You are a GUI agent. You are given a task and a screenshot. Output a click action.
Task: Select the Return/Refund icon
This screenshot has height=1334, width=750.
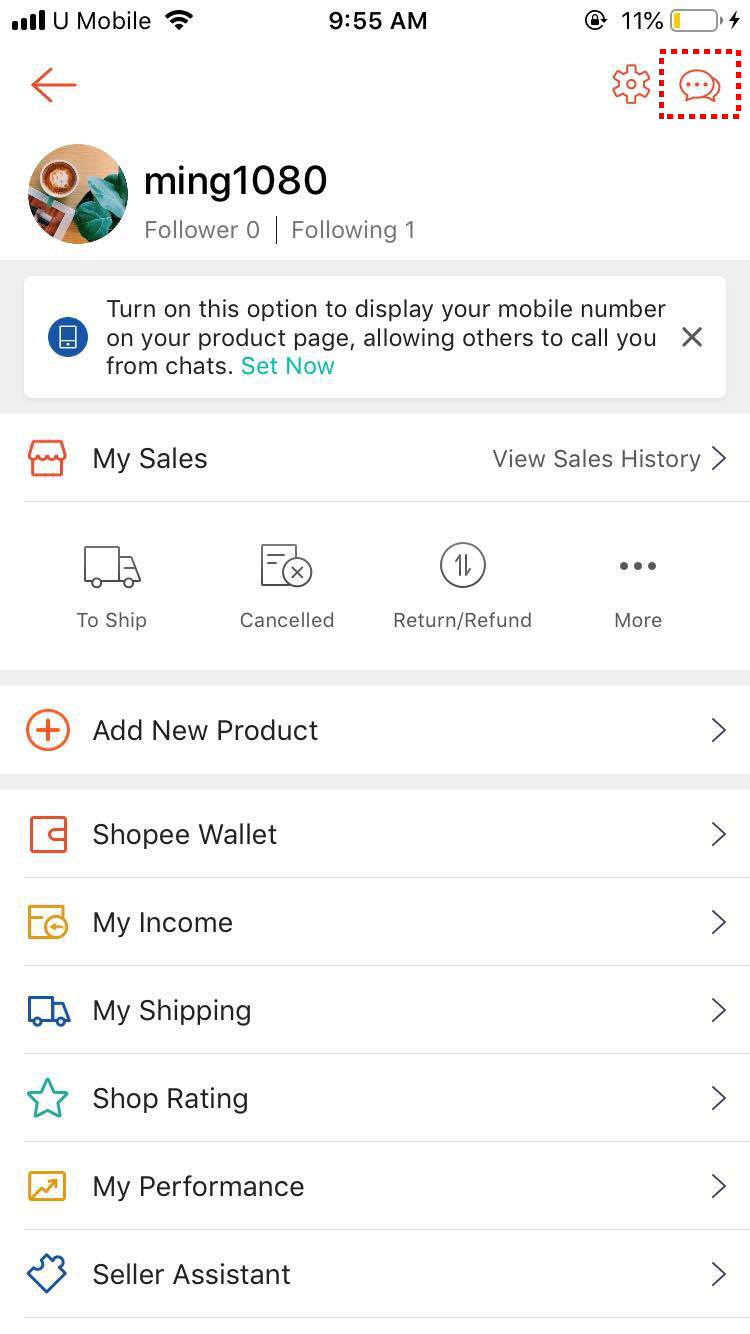pos(462,567)
